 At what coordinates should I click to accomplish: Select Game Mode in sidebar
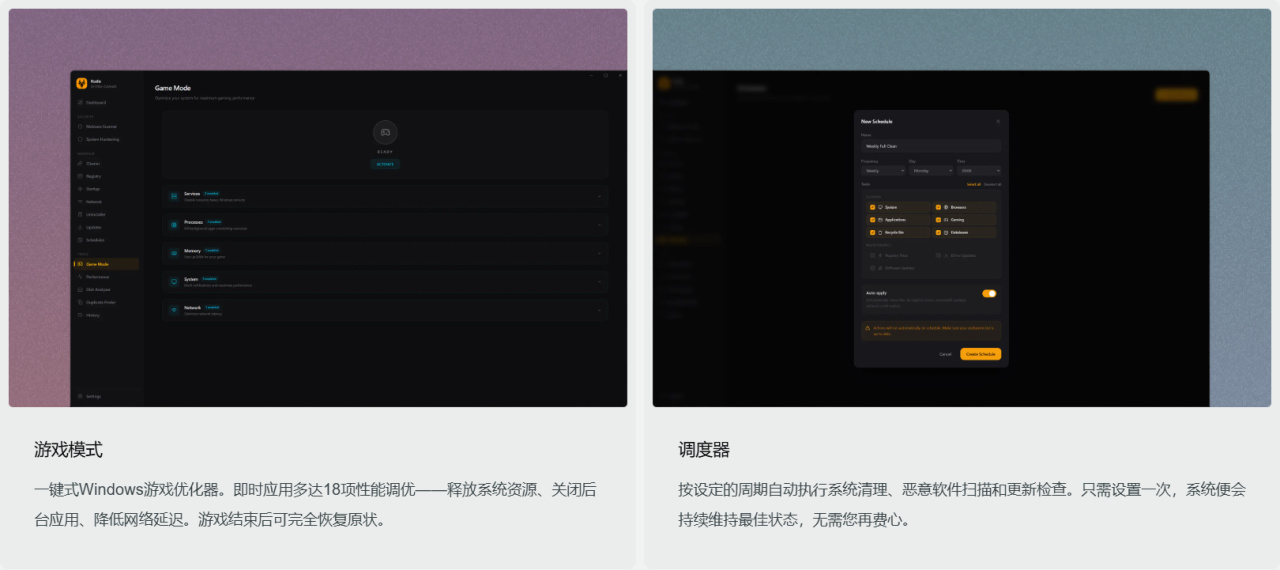point(106,264)
